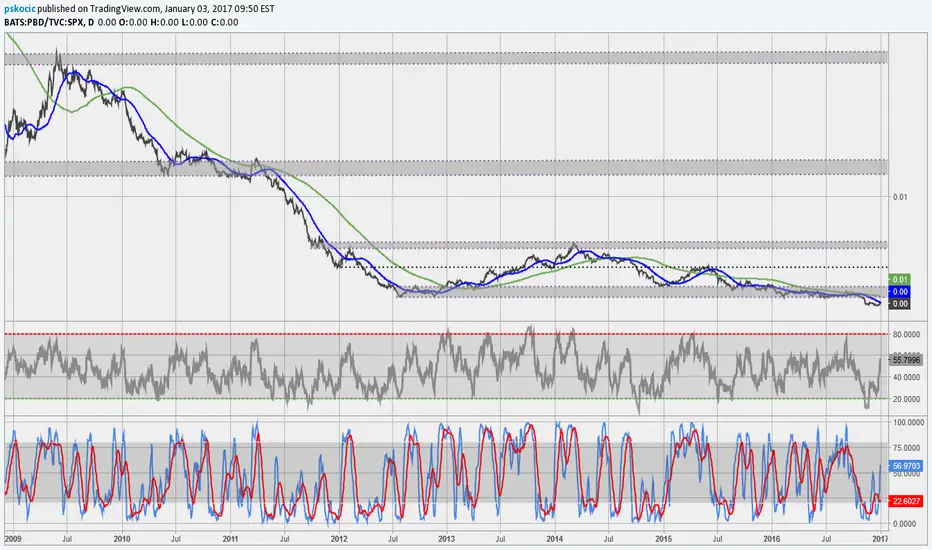This screenshot has width=932, height=550.
Task: Open the pskocic author profile link
Action: tap(20, 9)
